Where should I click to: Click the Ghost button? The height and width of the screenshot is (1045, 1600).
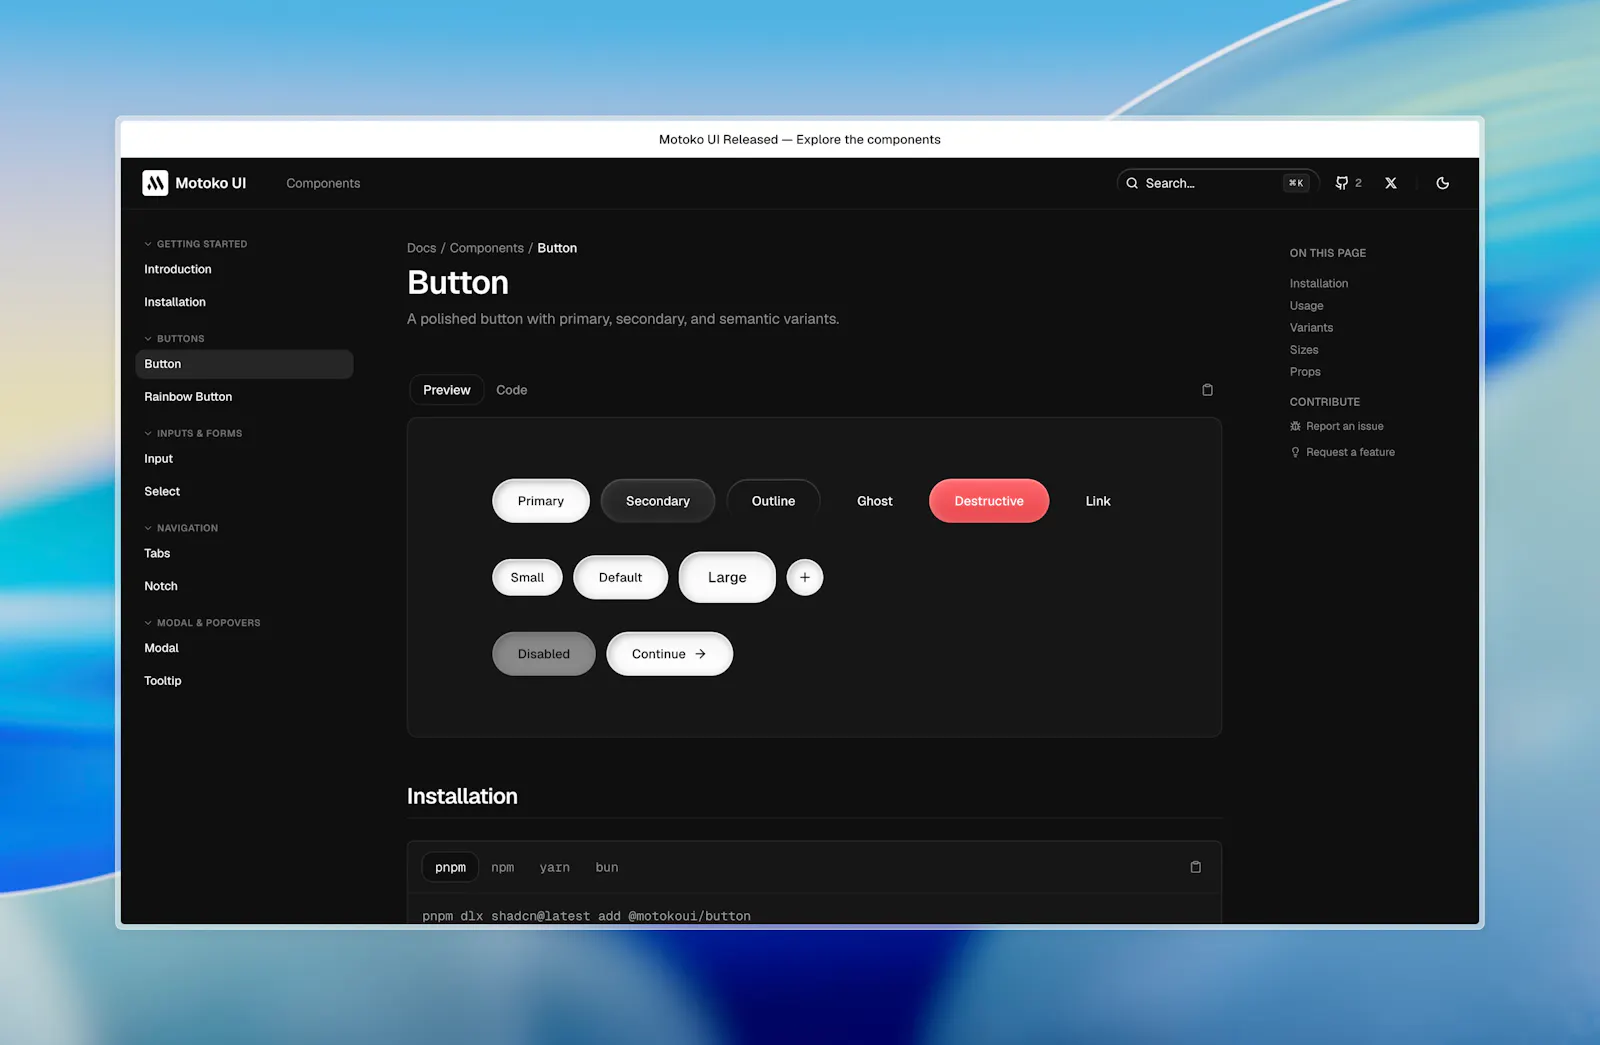click(875, 501)
